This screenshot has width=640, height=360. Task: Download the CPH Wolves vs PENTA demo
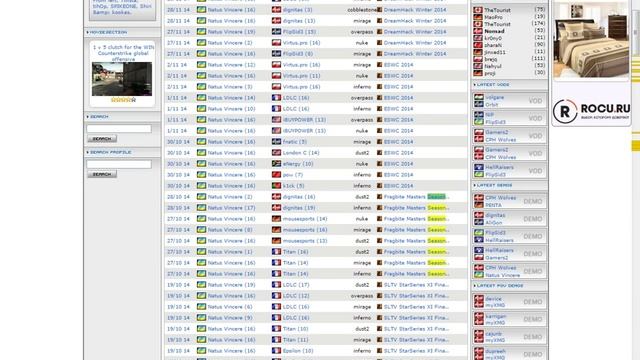click(x=533, y=201)
